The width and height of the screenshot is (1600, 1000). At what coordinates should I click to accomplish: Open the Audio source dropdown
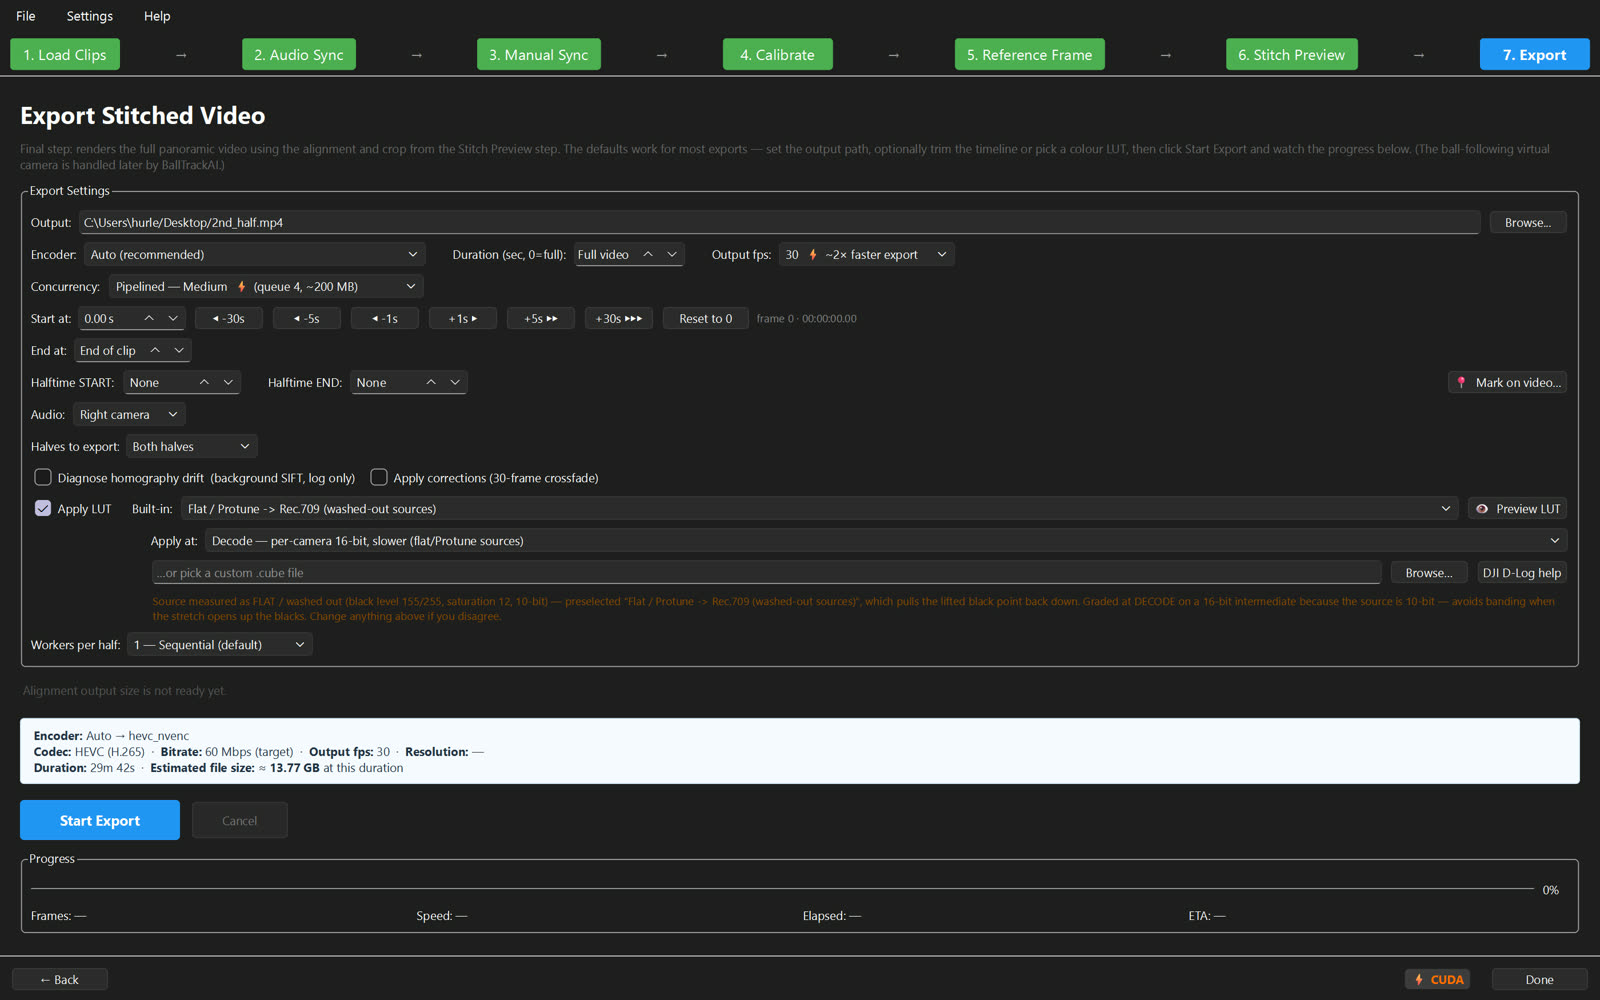pyautogui.click(x=129, y=414)
